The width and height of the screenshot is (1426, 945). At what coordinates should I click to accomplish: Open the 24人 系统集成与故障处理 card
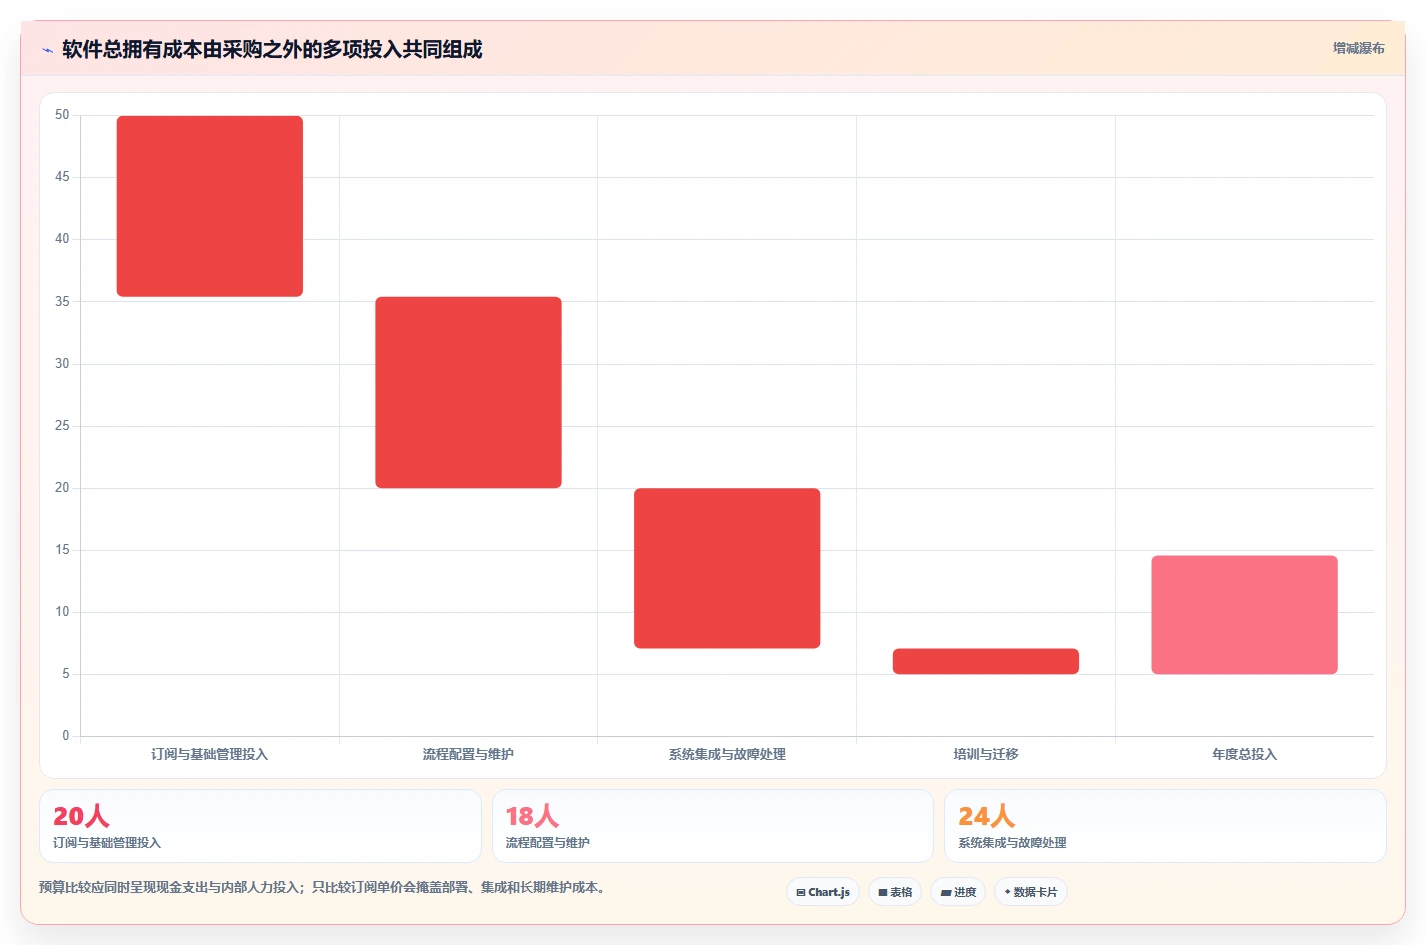1165,826
